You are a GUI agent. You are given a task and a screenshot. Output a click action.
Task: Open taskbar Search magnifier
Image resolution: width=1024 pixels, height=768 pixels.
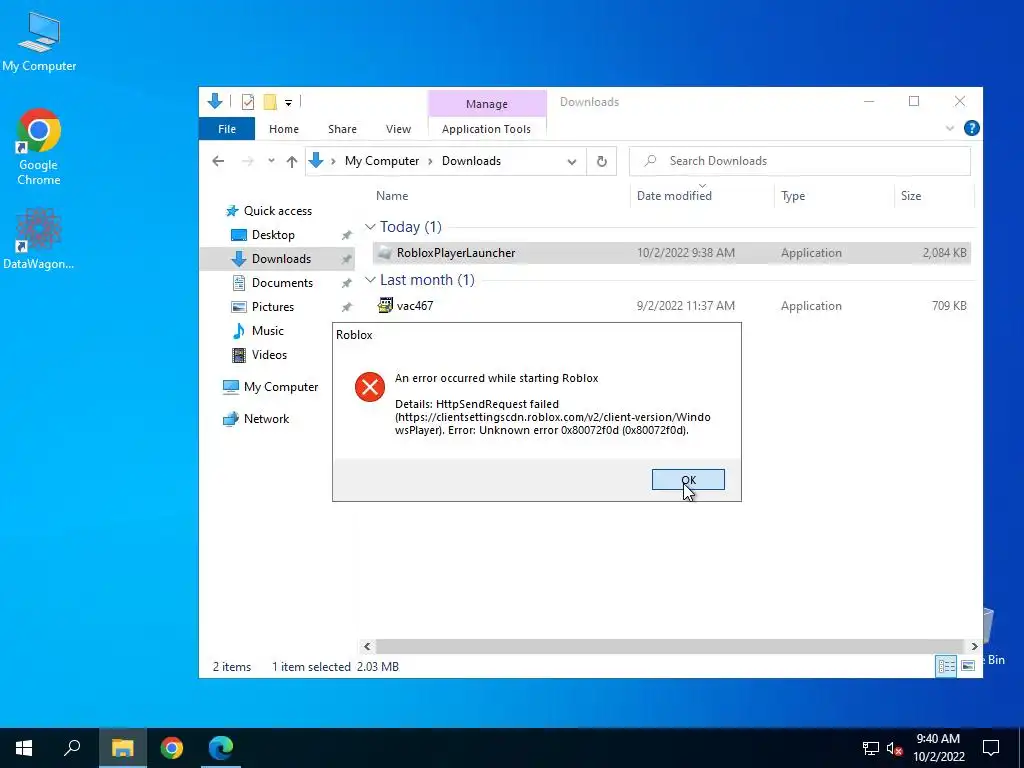coord(72,748)
